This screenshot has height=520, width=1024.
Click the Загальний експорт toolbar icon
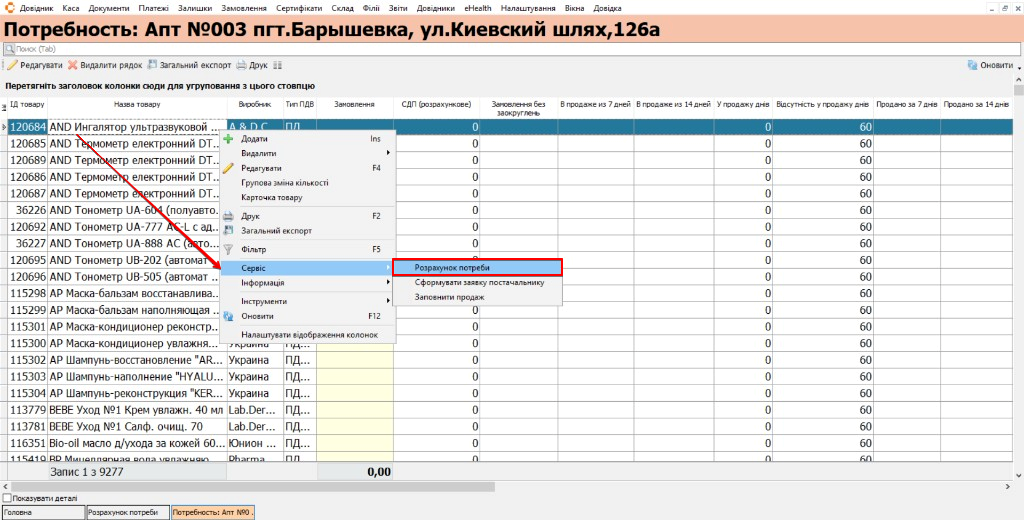tap(152, 65)
